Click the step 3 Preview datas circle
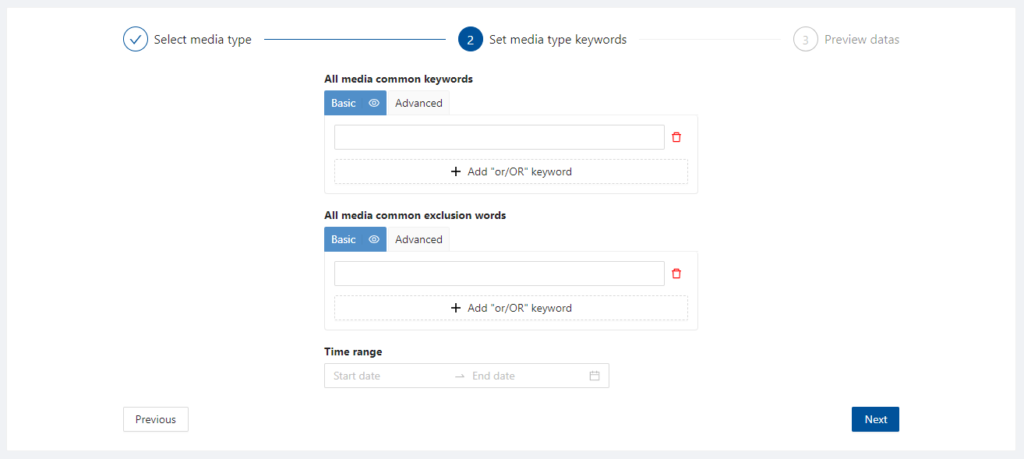This screenshot has width=1024, height=459. tap(805, 39)
